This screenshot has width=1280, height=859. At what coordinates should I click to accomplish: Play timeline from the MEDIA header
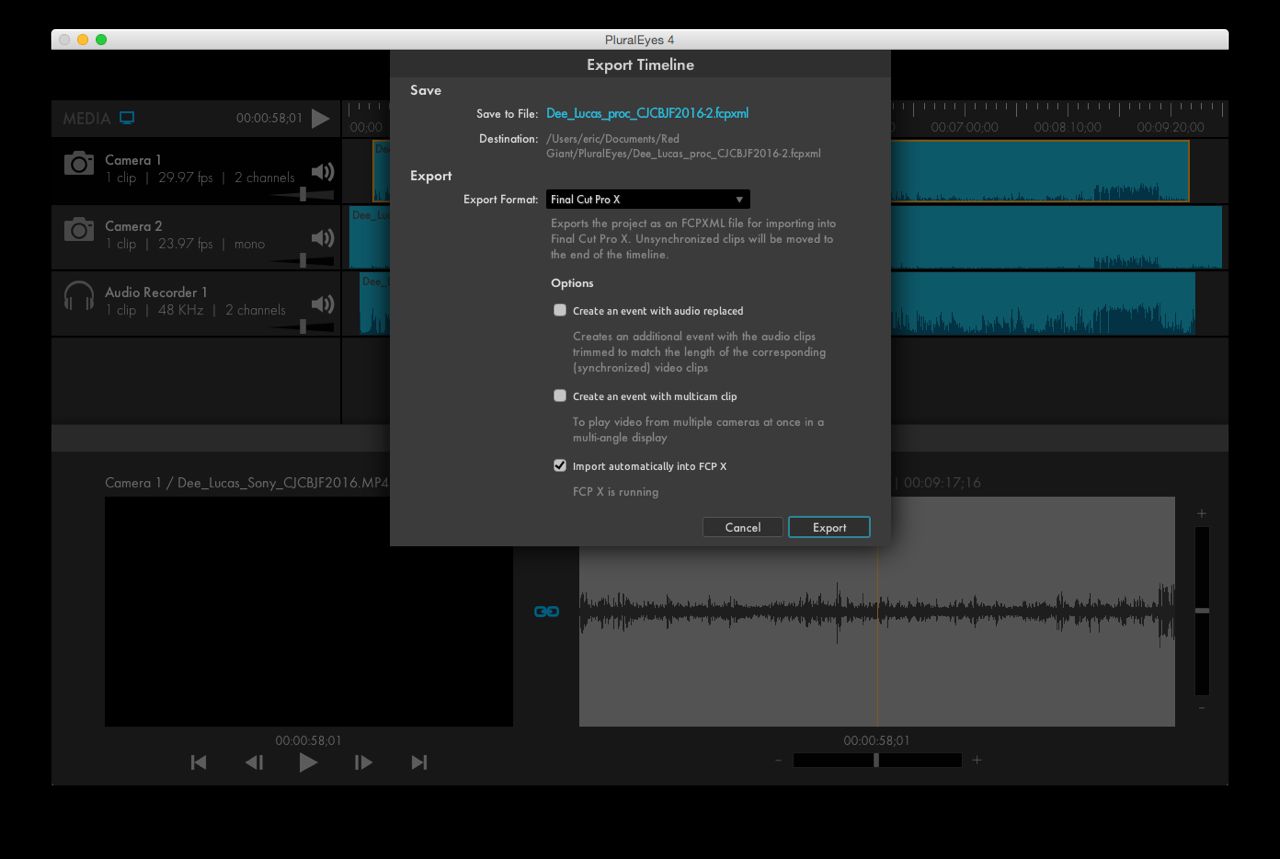320,118
